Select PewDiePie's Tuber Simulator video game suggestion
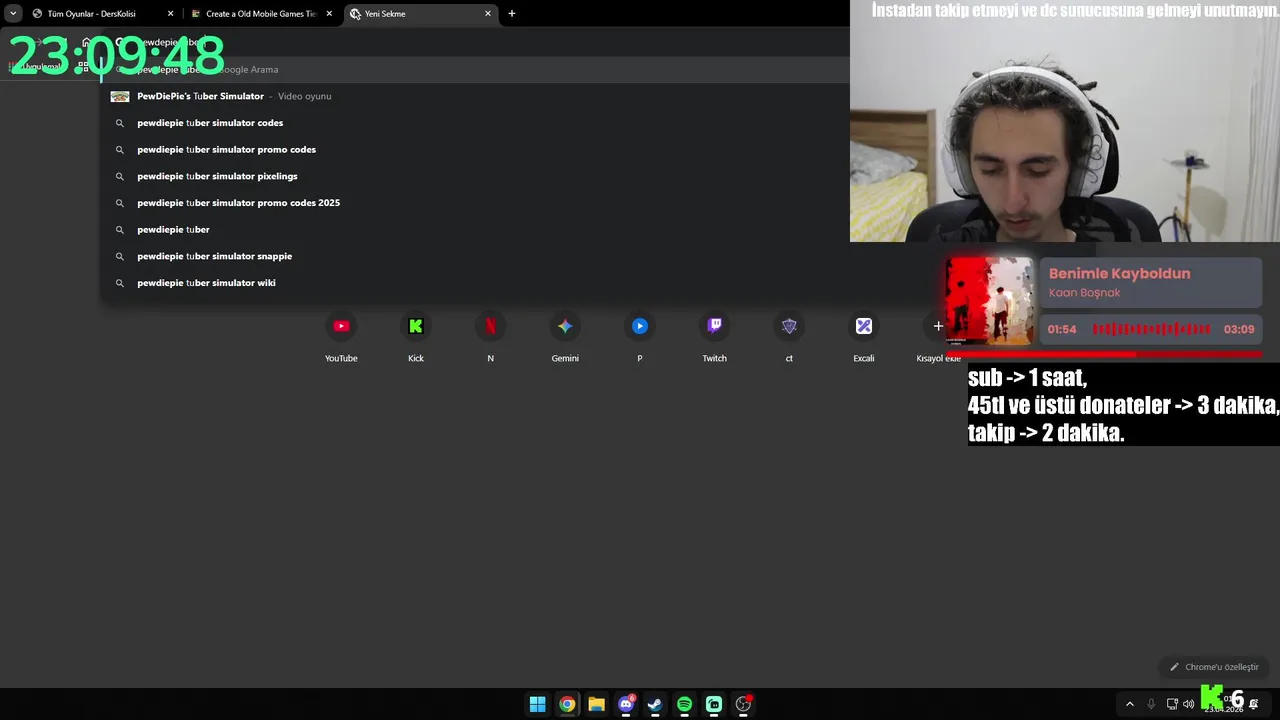This screenshot has height=720, width=1280. tap(474, 96)
